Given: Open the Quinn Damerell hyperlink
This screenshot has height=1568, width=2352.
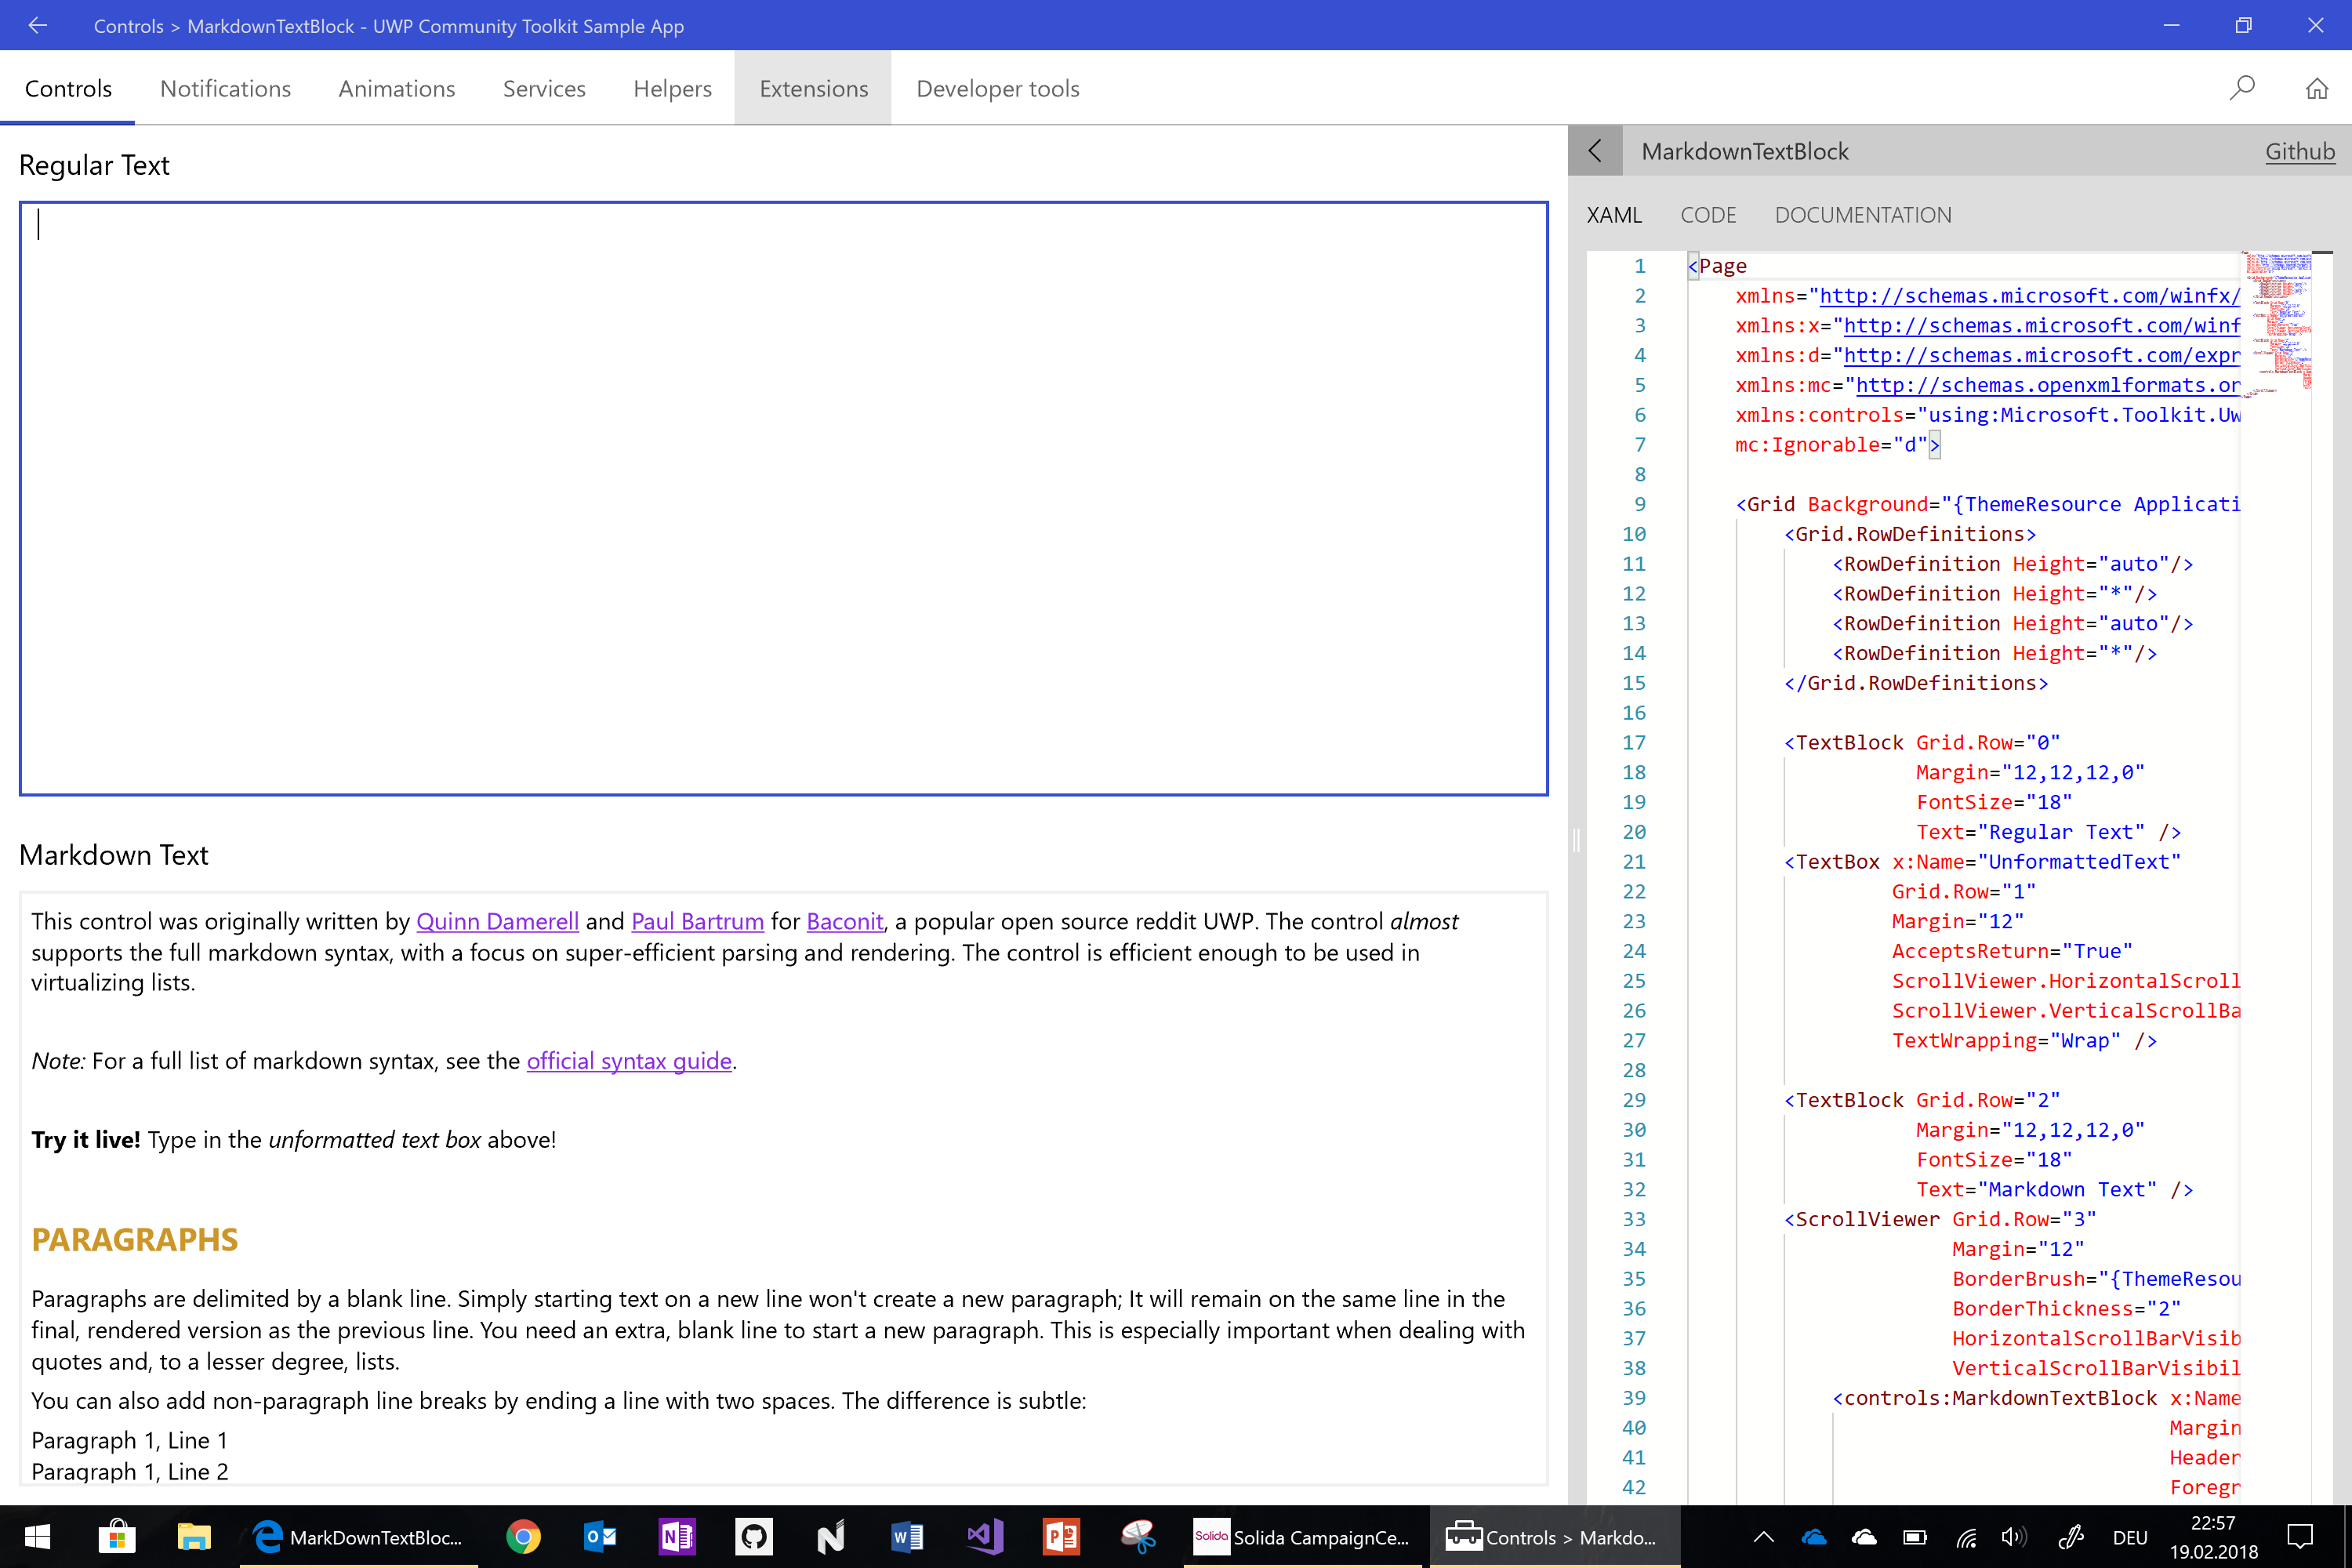Looking at the screenshot, I should pos(497,921).
